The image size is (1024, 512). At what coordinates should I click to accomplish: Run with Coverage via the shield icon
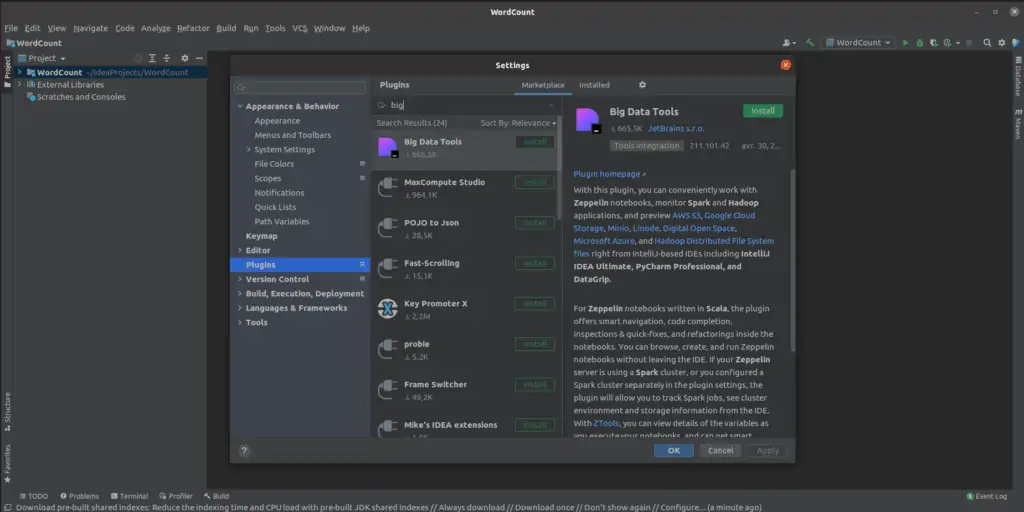click(x=934, y=42)
